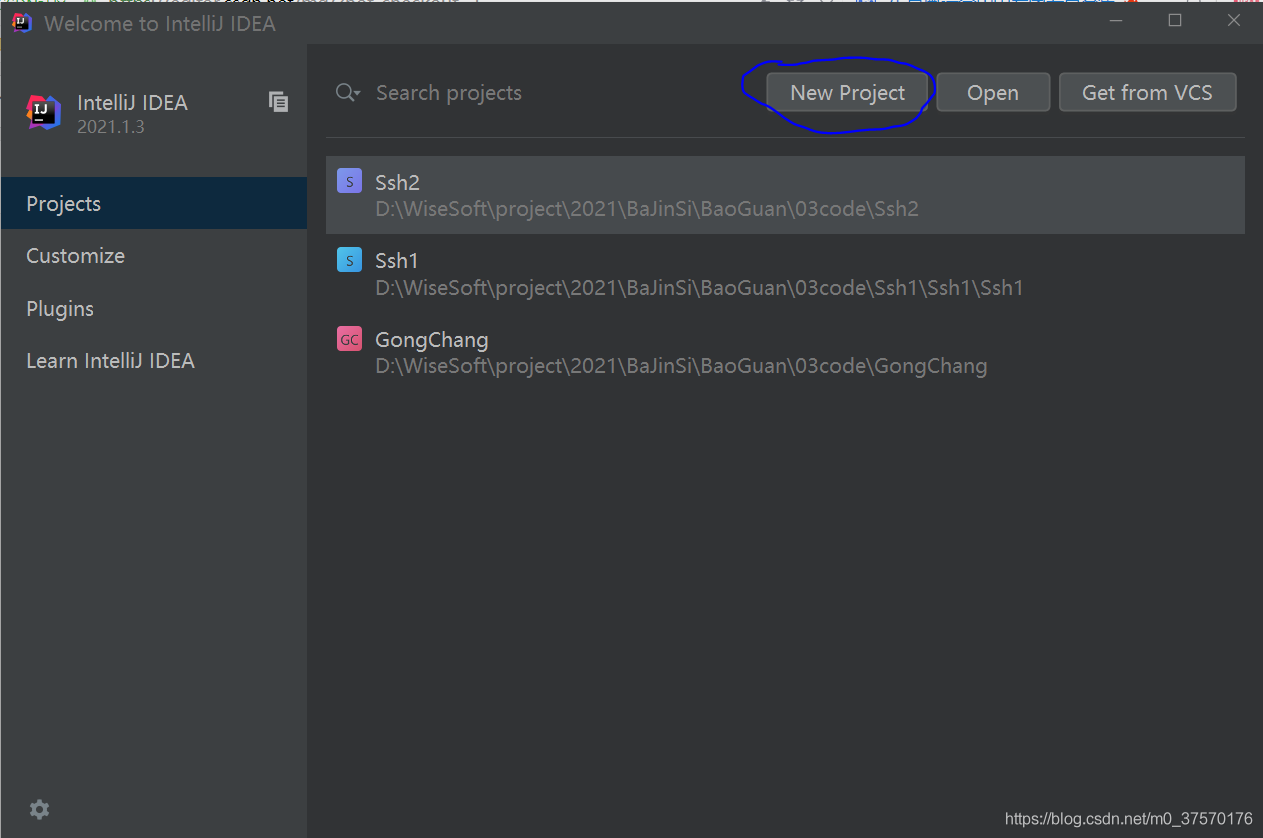Click the path ending in 03code\GongChang
The height and width of the screenshot is (838, 1263).
point(681,366)
